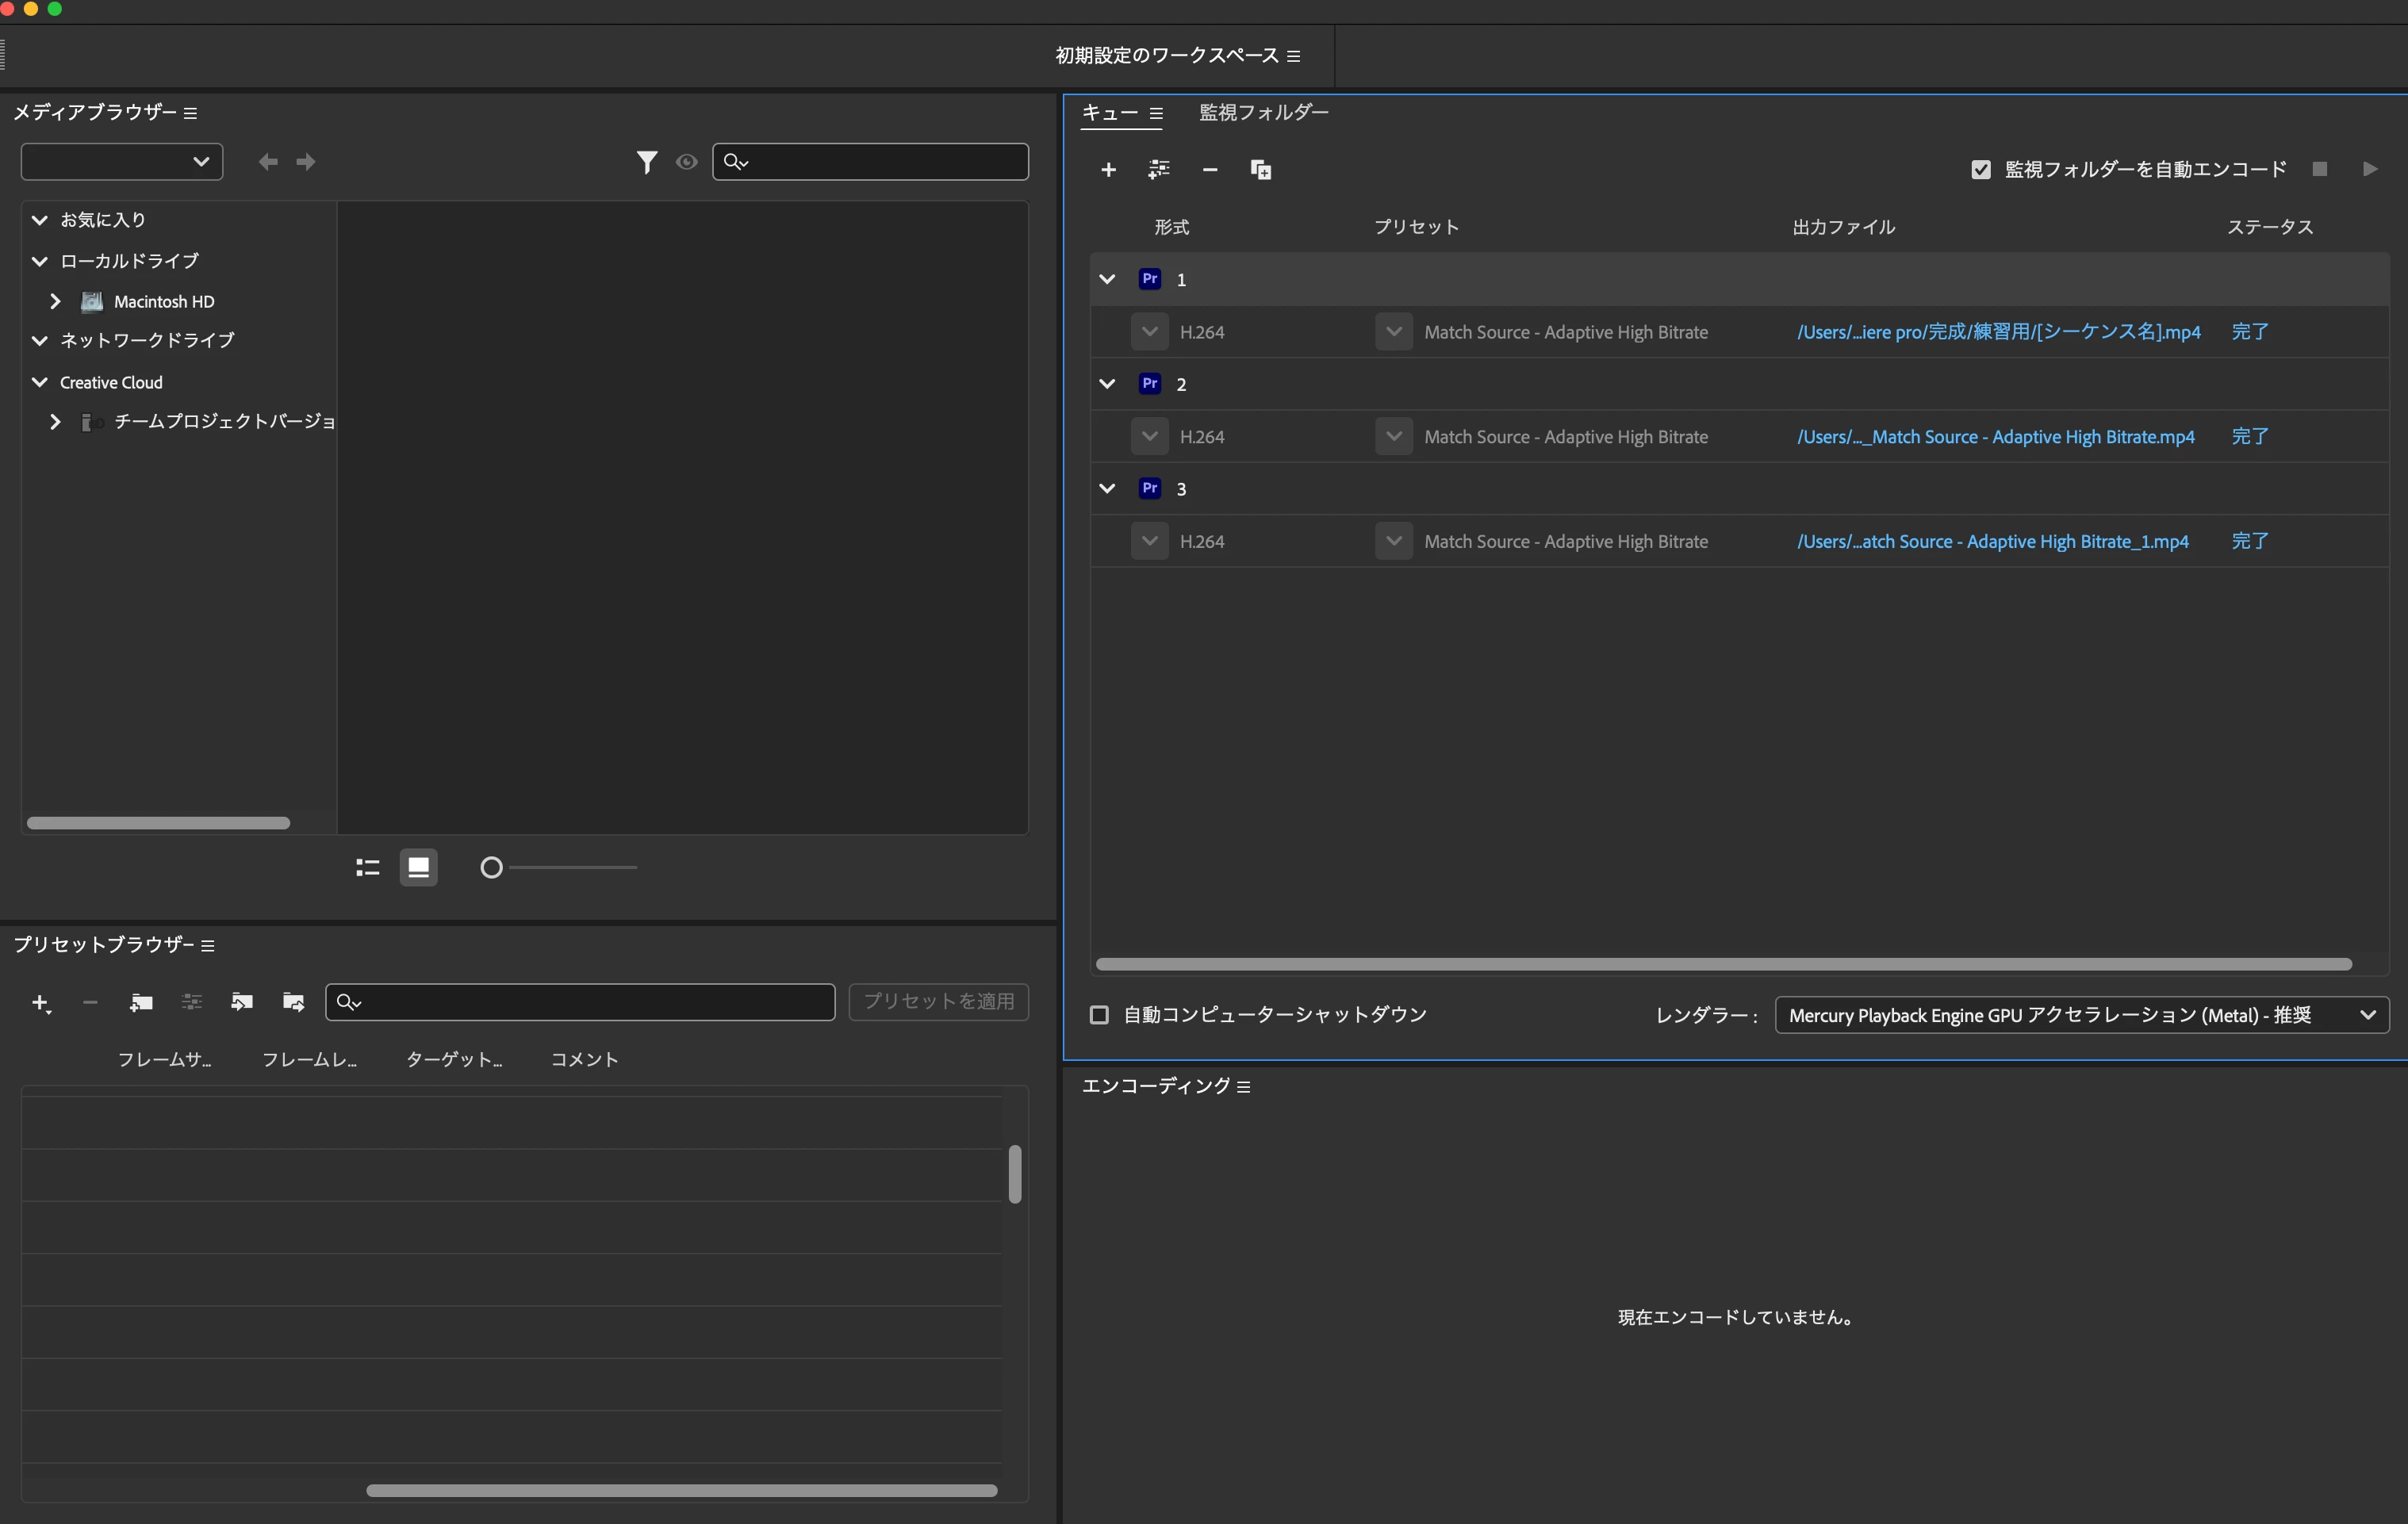Open the レンダラー Mercury Playback Engine dropdown

coord(2081,1015)
